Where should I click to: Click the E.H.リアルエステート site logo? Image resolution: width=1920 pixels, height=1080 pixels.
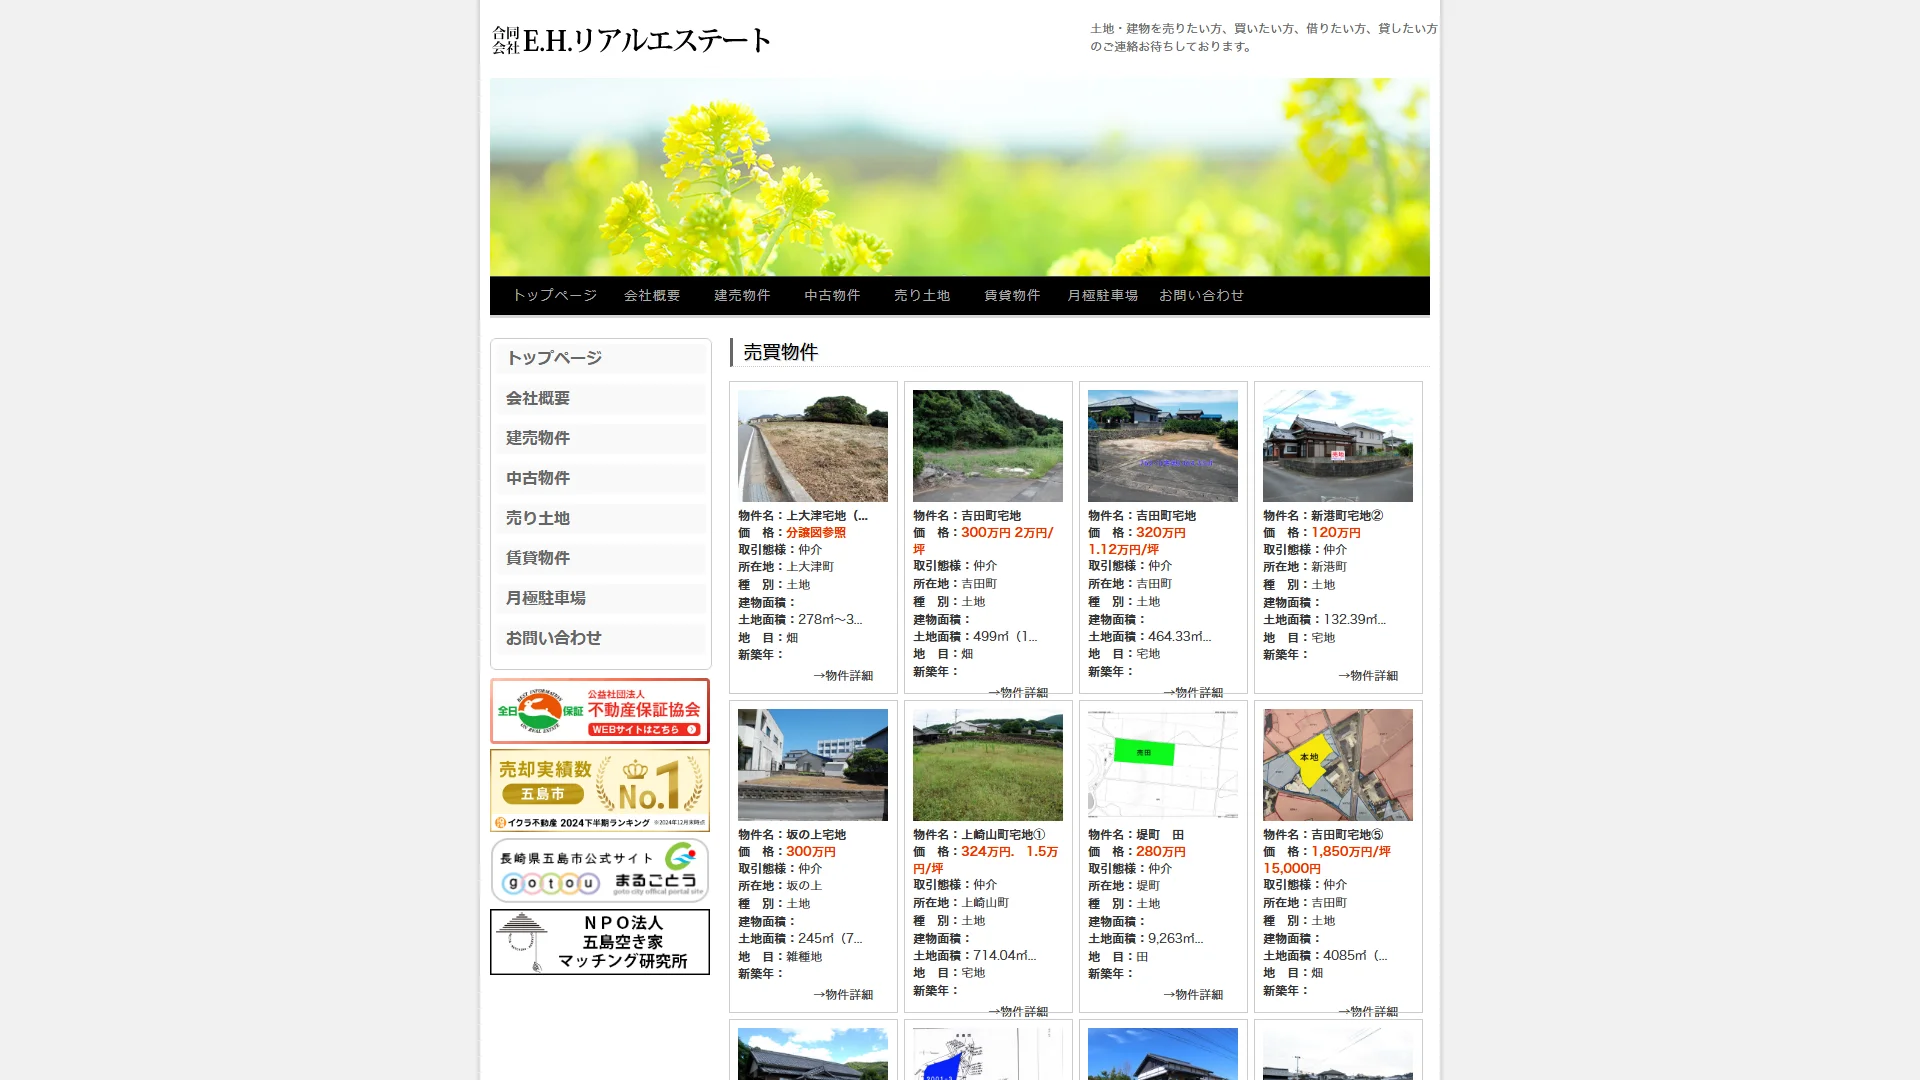(x=631, y=40)
